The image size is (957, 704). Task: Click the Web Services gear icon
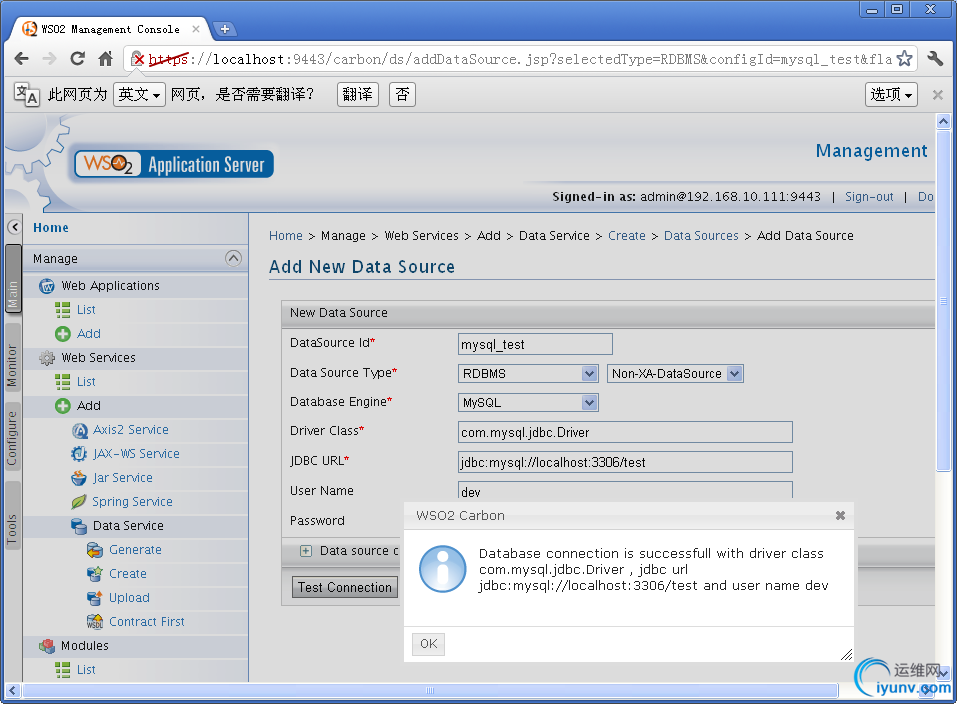(x=47, y=358)
